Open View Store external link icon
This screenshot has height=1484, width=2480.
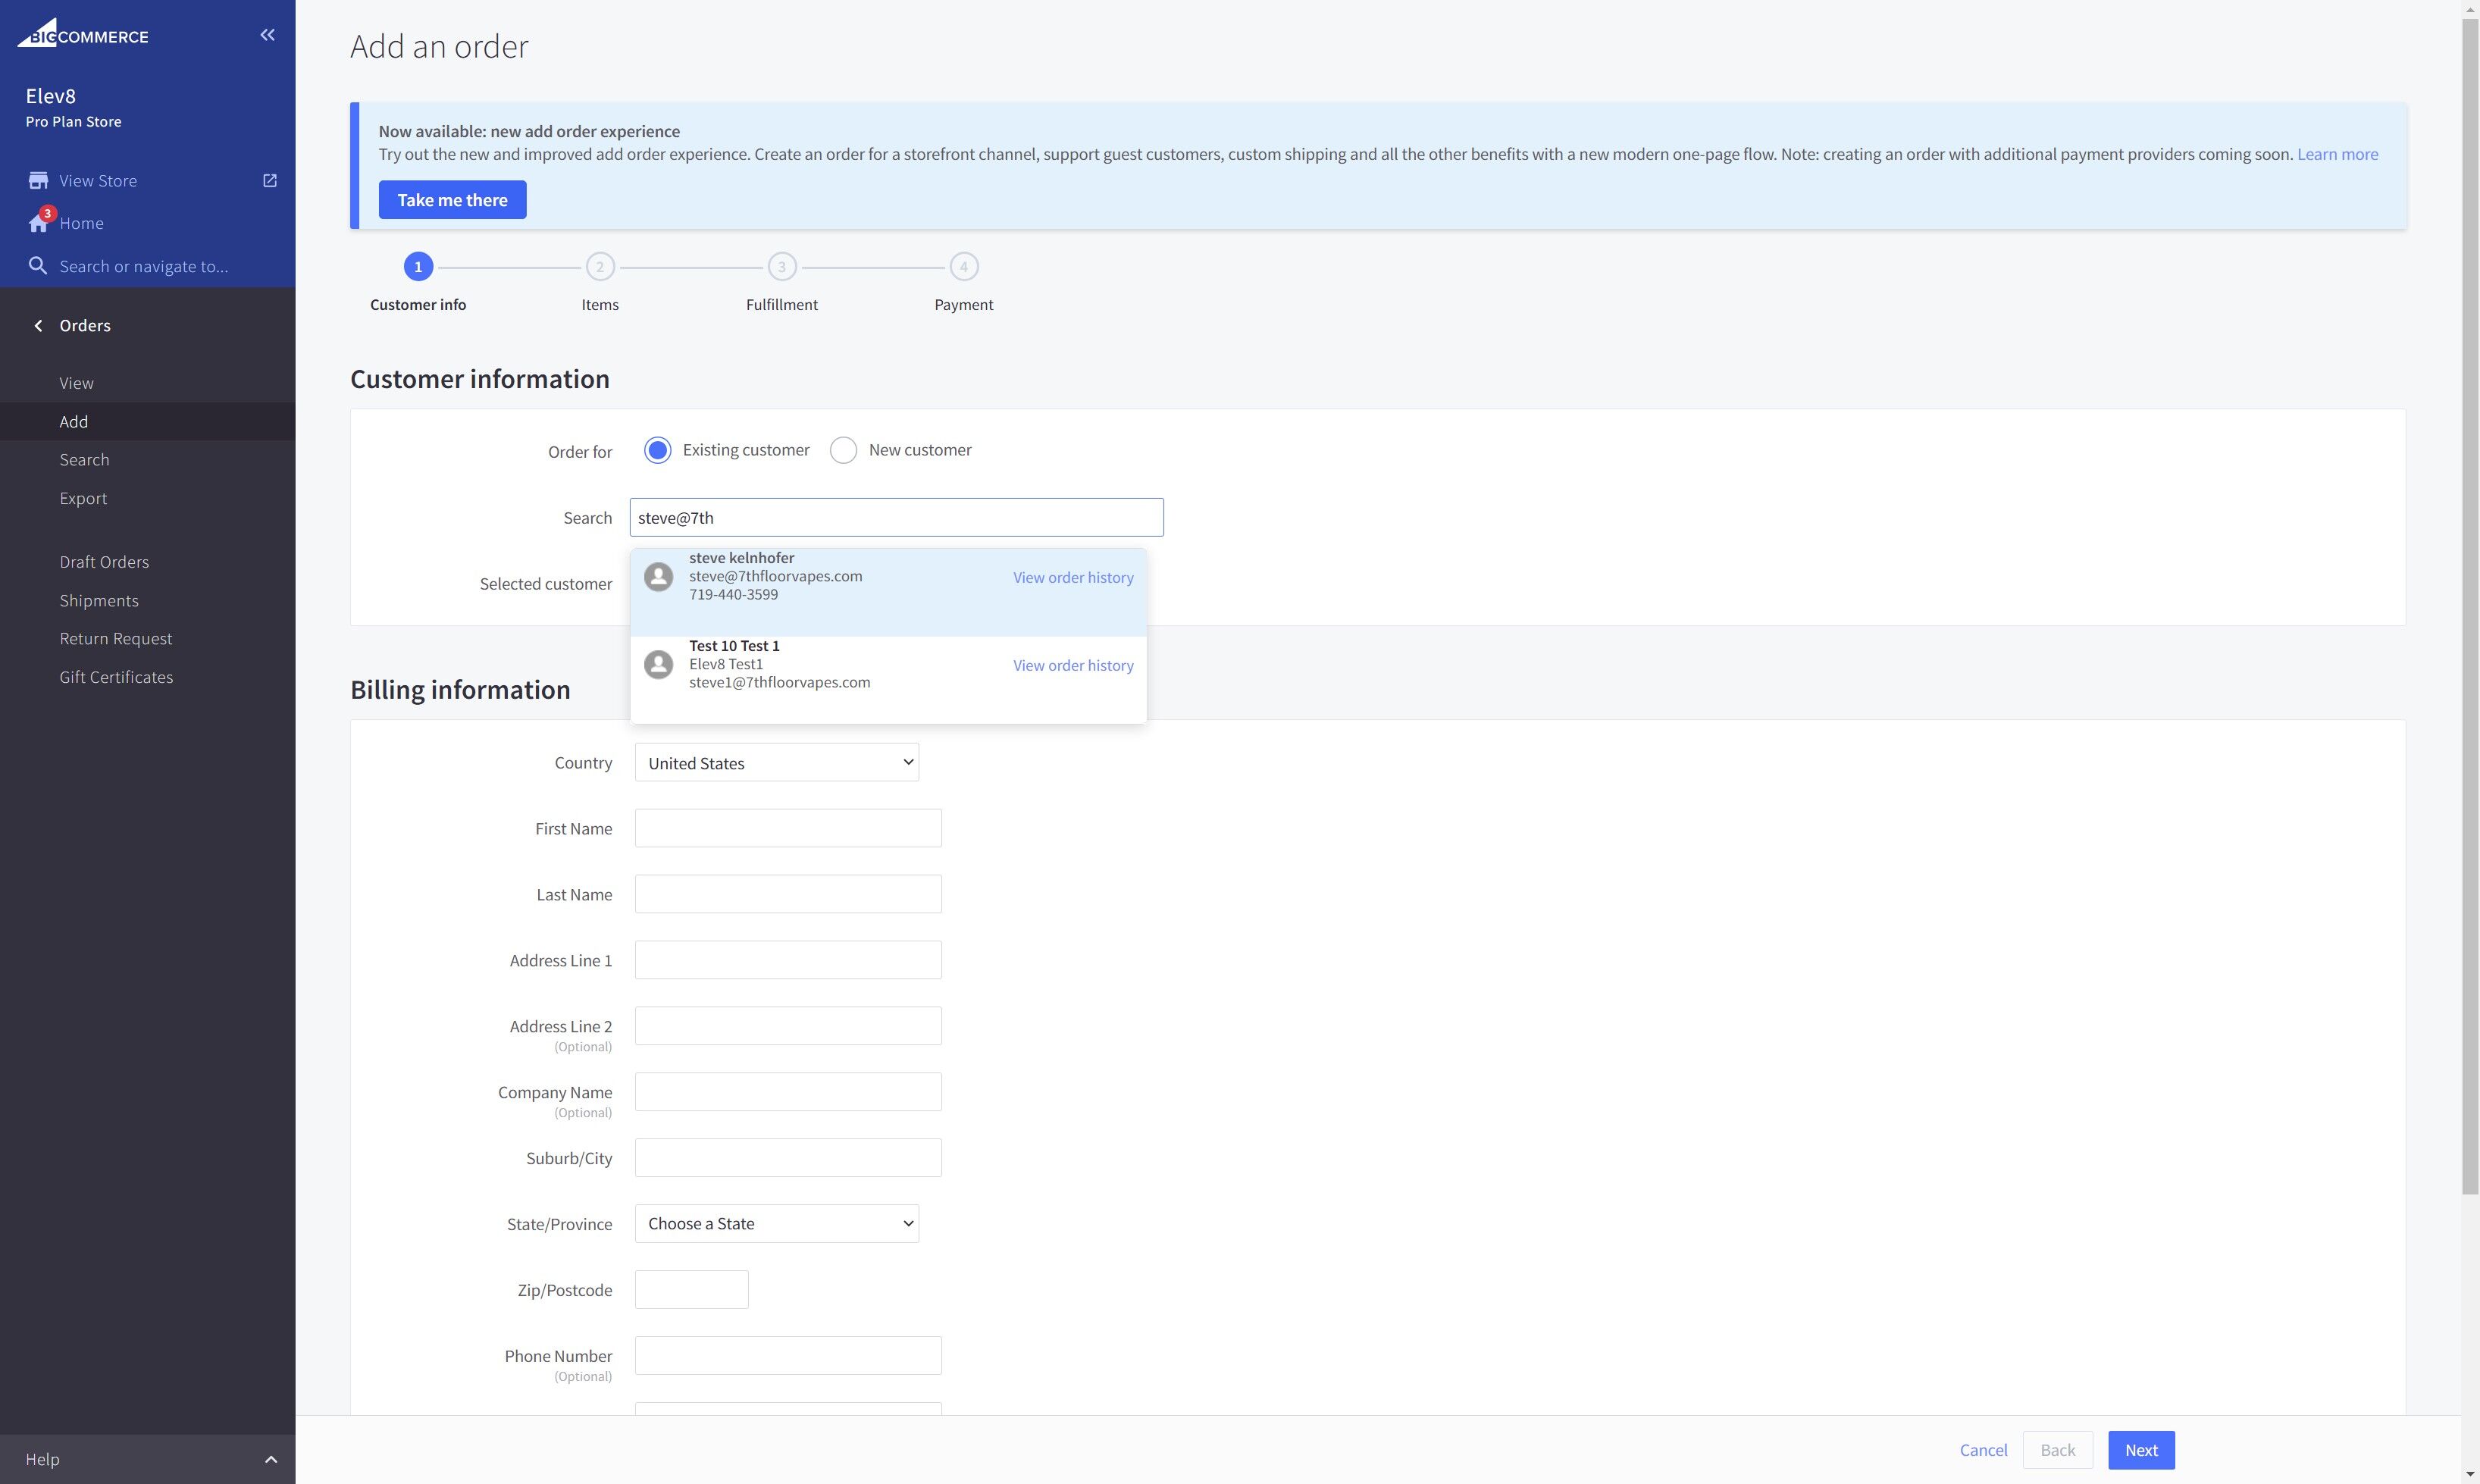coord(269,181)
